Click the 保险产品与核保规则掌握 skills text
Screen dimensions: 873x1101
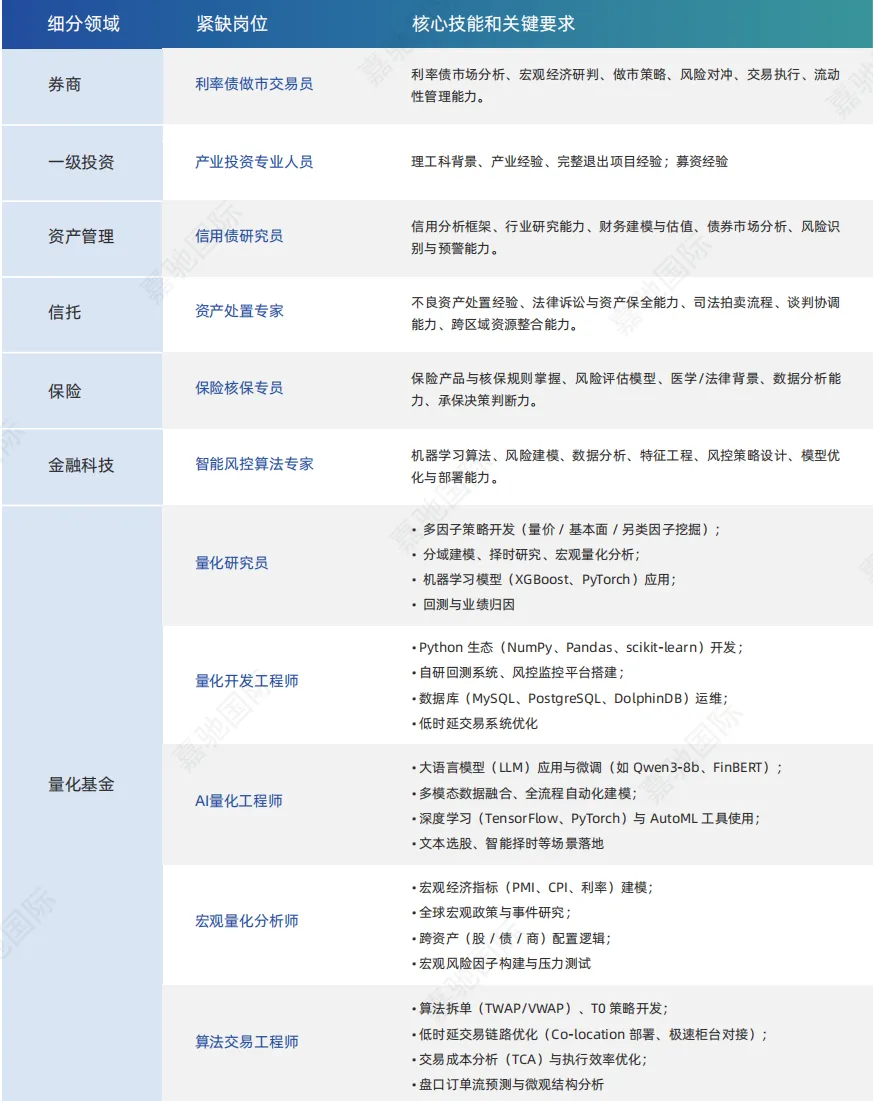(625, 390)
